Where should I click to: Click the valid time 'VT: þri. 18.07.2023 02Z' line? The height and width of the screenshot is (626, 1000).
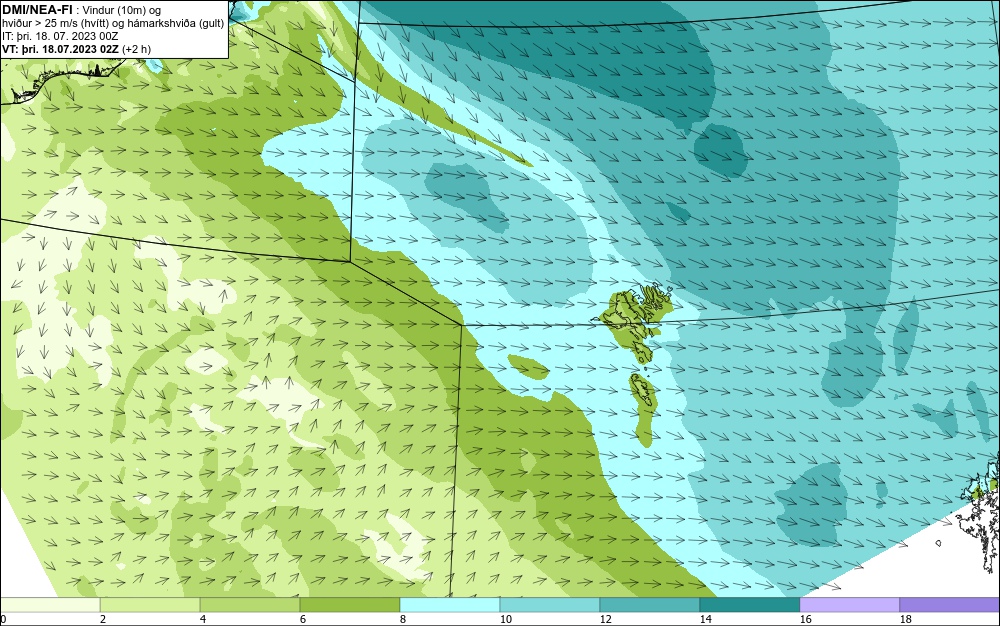tap(59, 49)
